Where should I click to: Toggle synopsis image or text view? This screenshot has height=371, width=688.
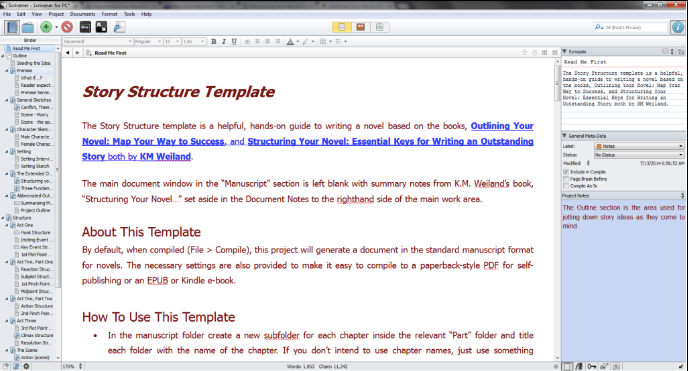(672, 51)
